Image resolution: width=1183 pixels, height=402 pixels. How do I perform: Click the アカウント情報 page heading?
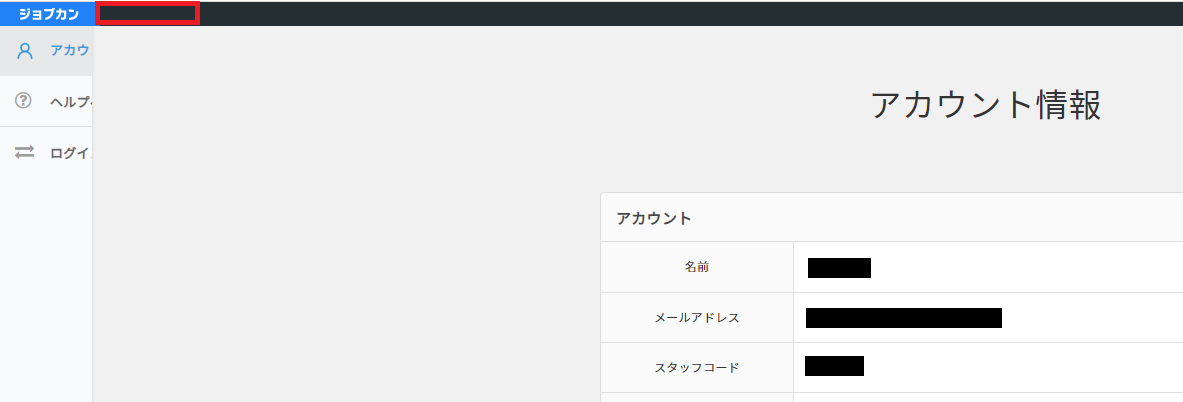click(x=985, y=106)
